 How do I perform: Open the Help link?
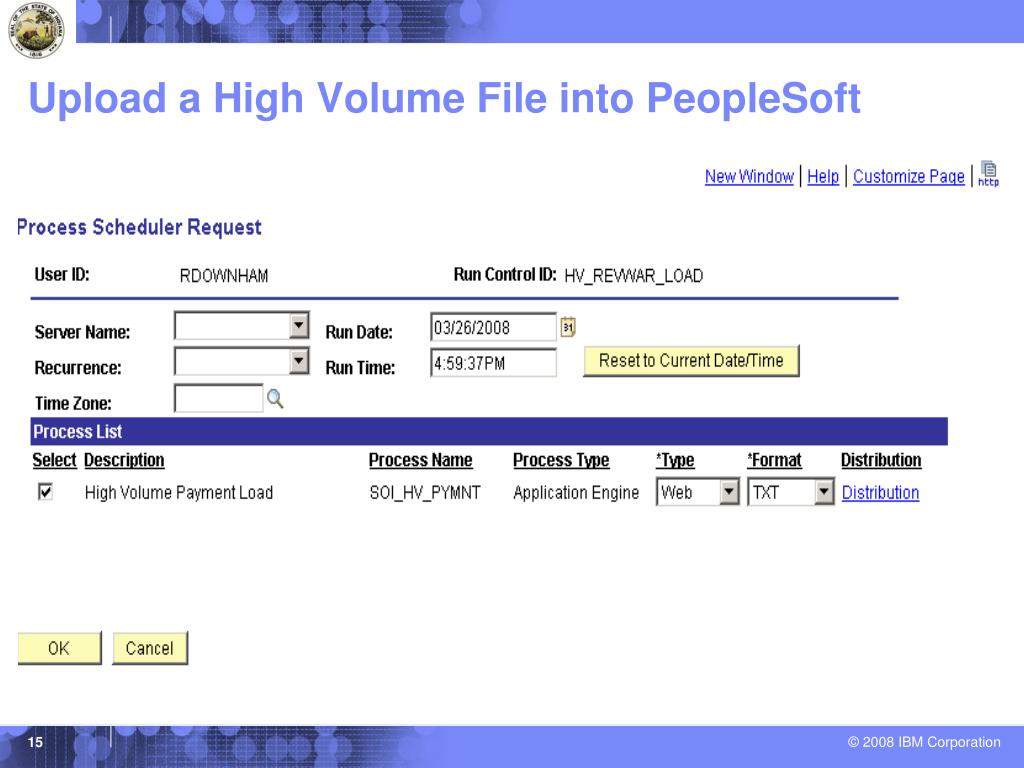(x=823, y=176)
